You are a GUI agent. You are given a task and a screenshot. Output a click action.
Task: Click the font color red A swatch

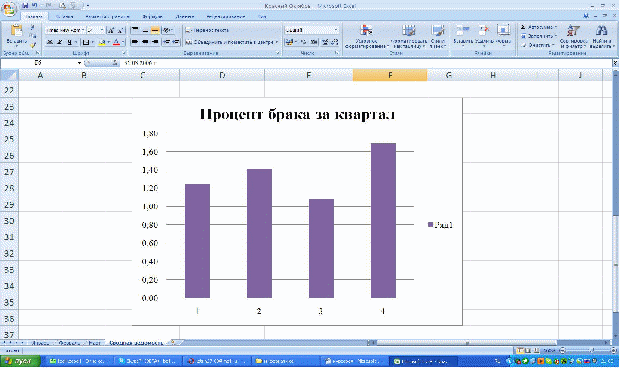116,42
